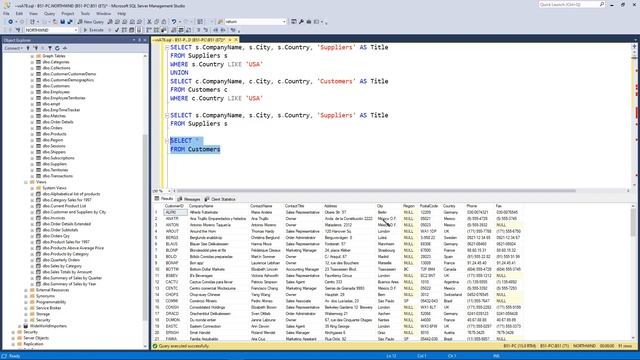
Task: Select the Service Broker folder
Action: [48, 308]
